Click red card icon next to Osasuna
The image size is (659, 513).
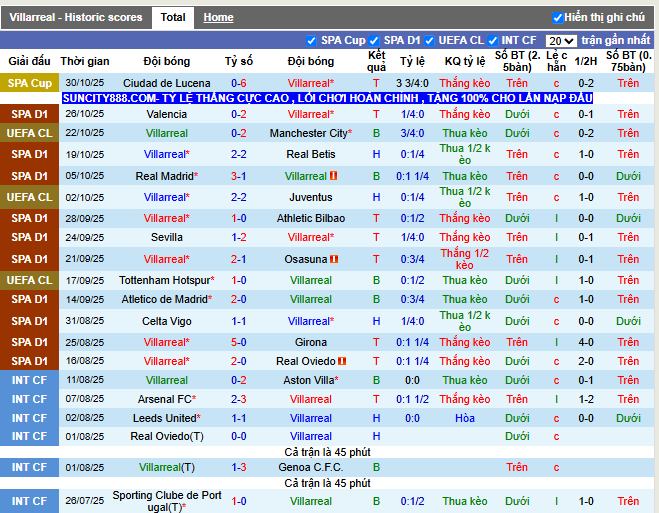(334, 259)
